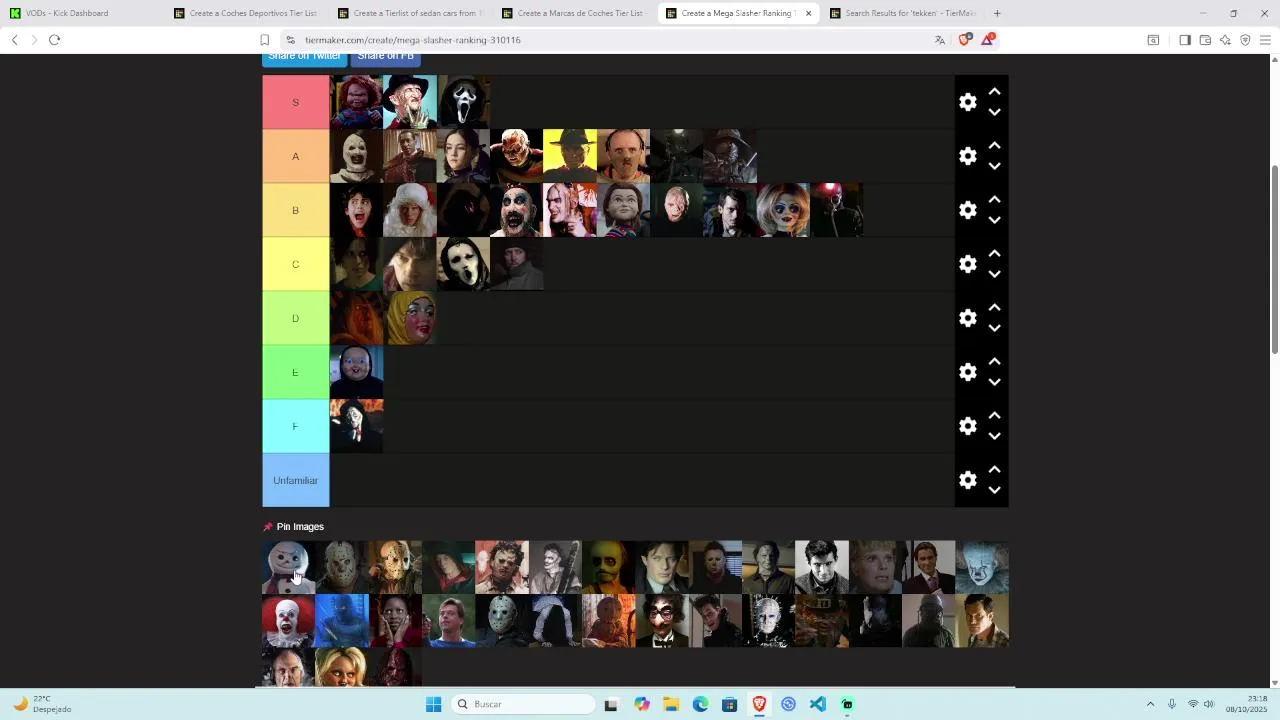Switch to Tierlist of sedan cars tab
This screenshot has width=1280, height=720.
pyautogui.click(x=410, y=13)
